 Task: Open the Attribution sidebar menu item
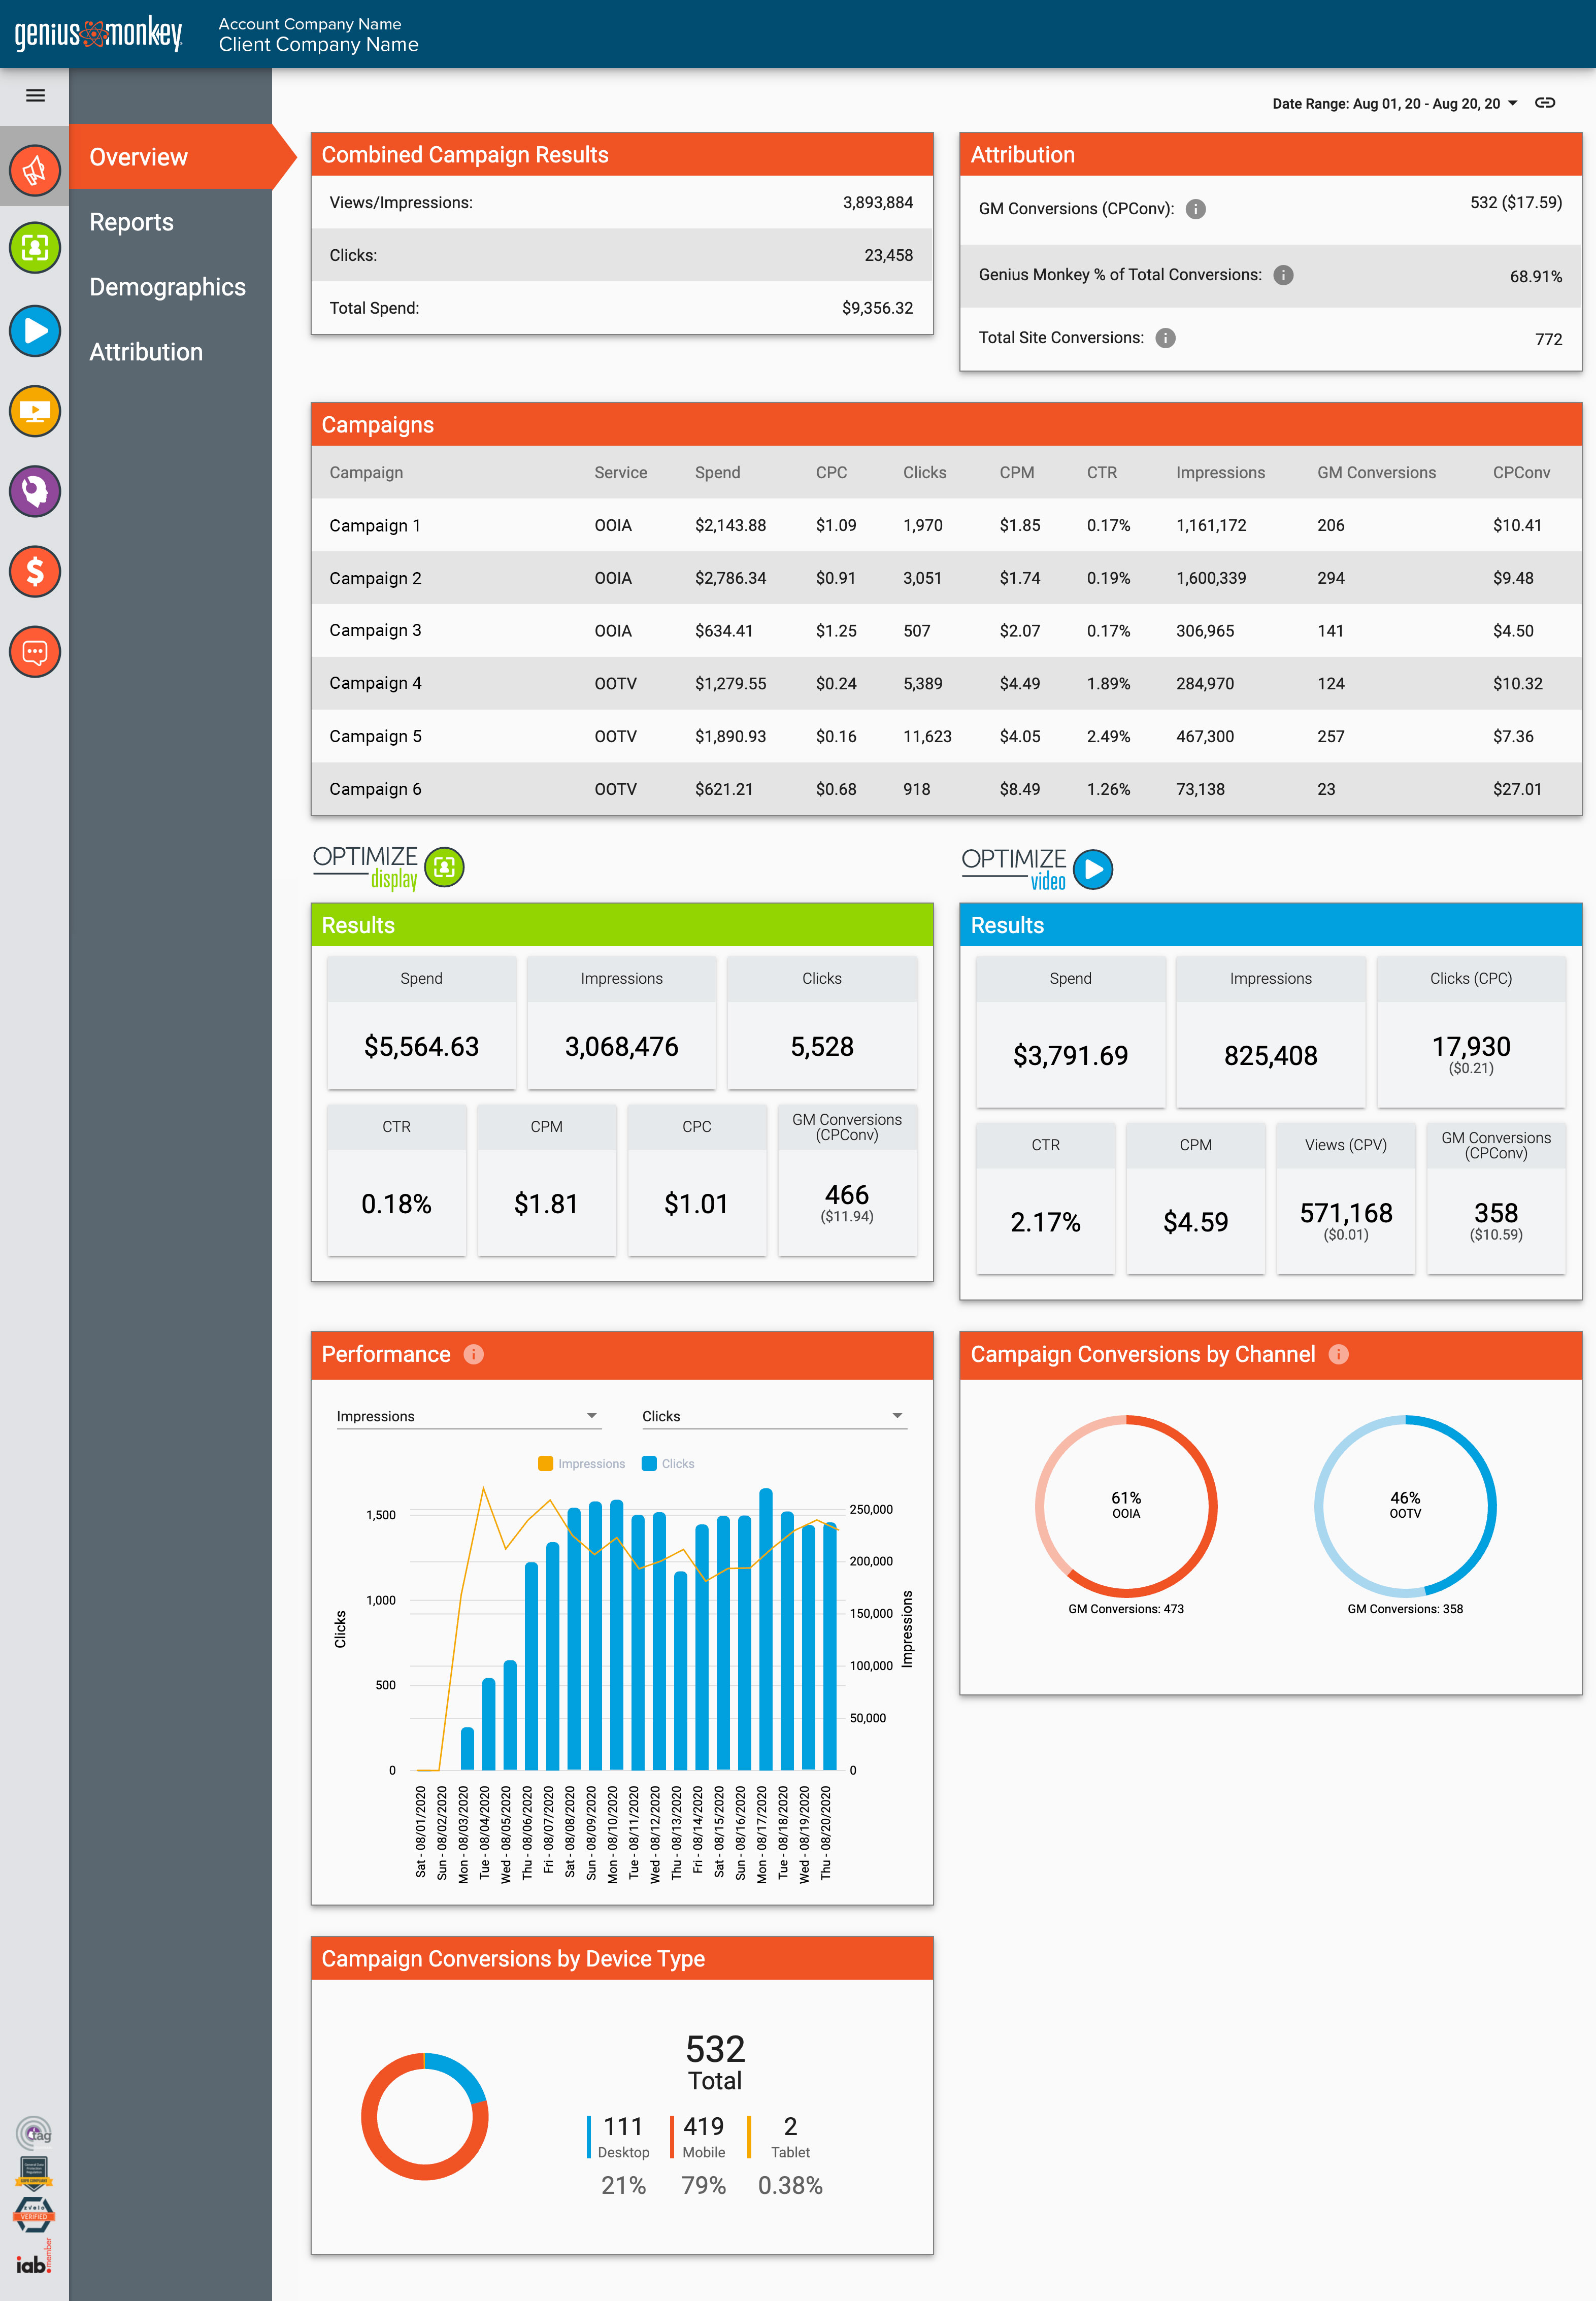146,352
